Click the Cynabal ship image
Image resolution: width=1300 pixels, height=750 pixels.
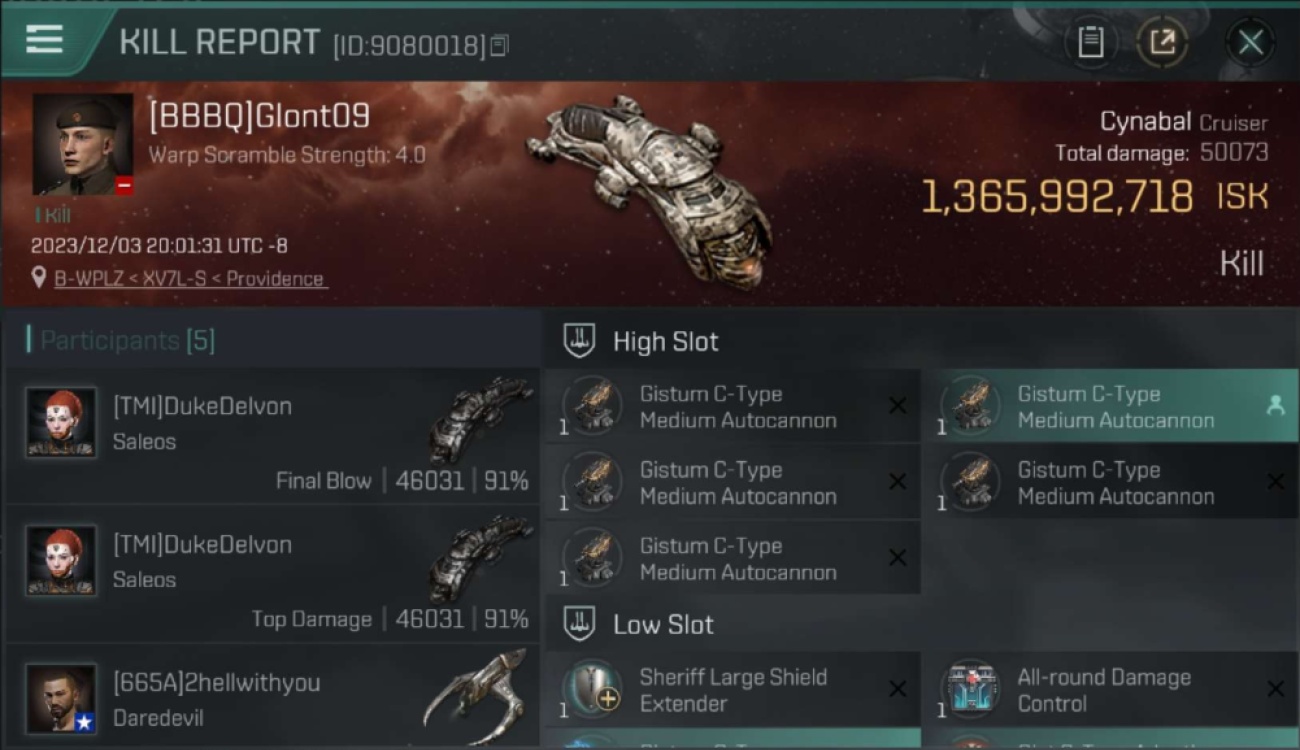point(650,190)
